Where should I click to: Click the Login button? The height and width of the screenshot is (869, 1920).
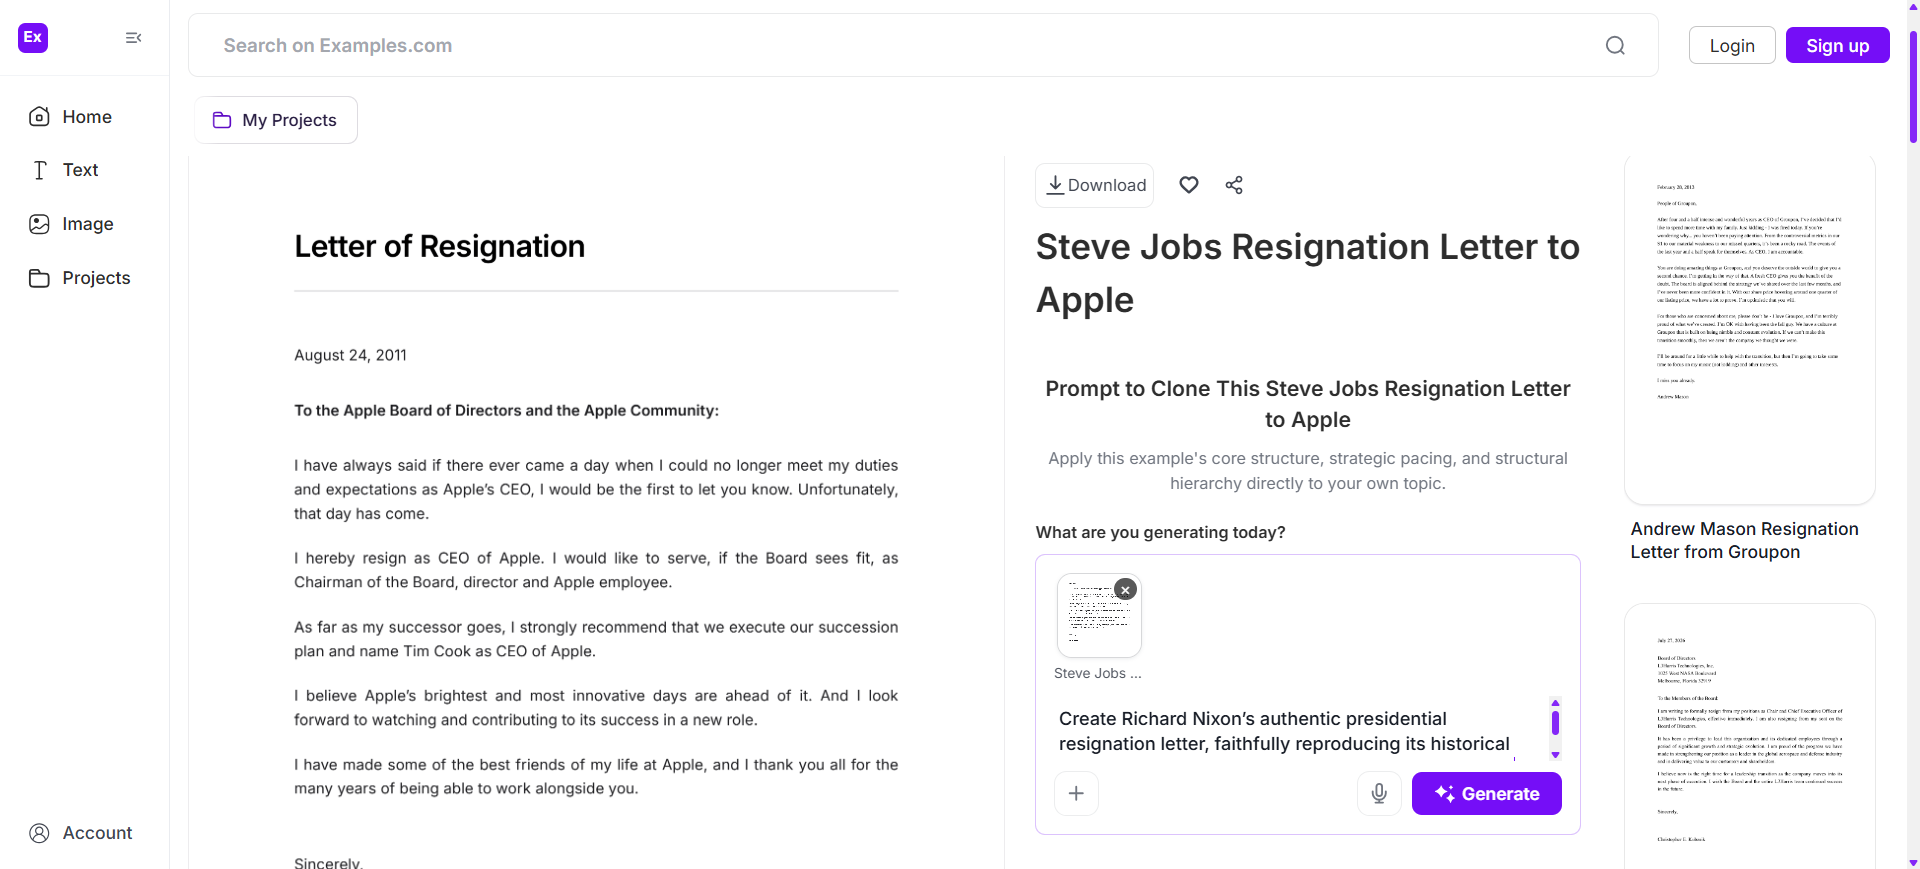click(x=1732, y=45)
